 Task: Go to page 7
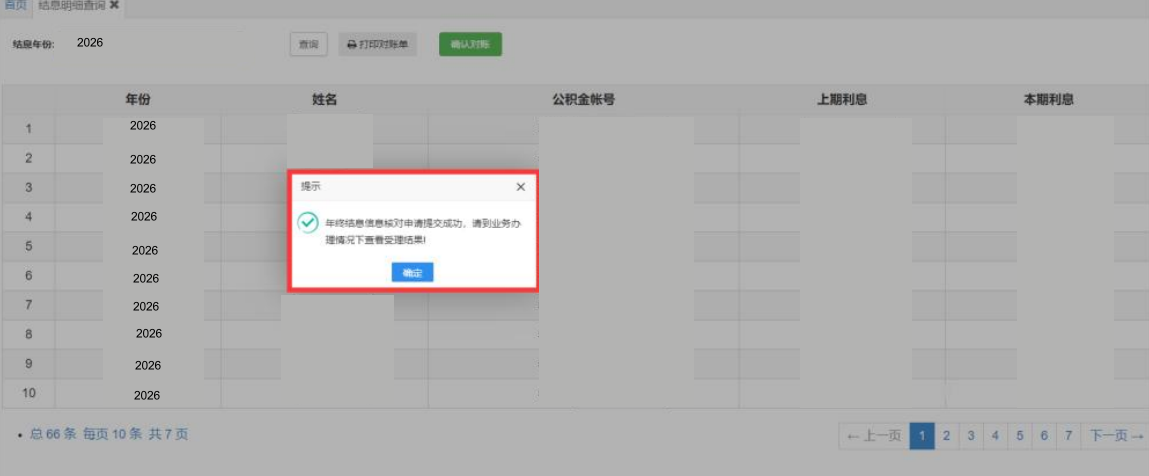click(1068, 436)
